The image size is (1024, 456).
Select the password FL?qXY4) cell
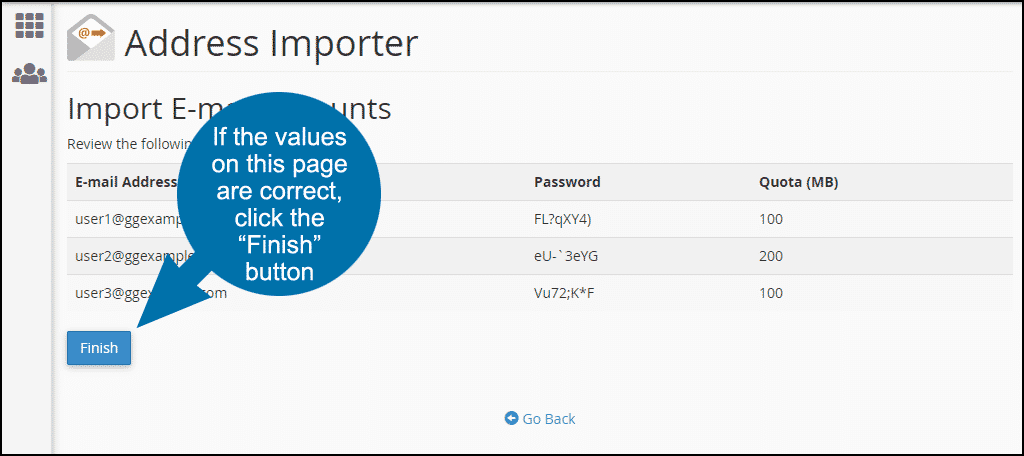562,220
